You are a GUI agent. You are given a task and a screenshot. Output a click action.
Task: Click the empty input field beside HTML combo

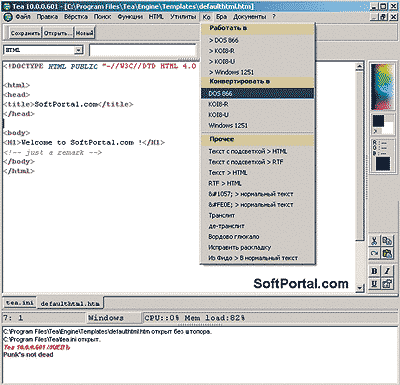pos(143,50)
